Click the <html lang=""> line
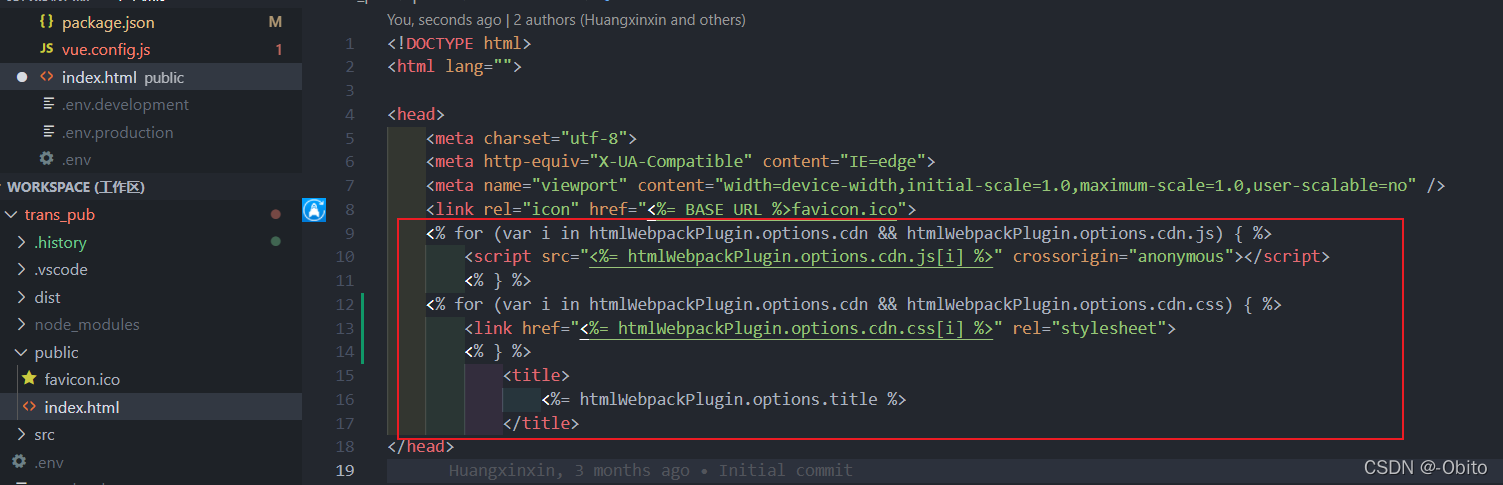Viewport: 1503px width, 485px height. point(454,67)
